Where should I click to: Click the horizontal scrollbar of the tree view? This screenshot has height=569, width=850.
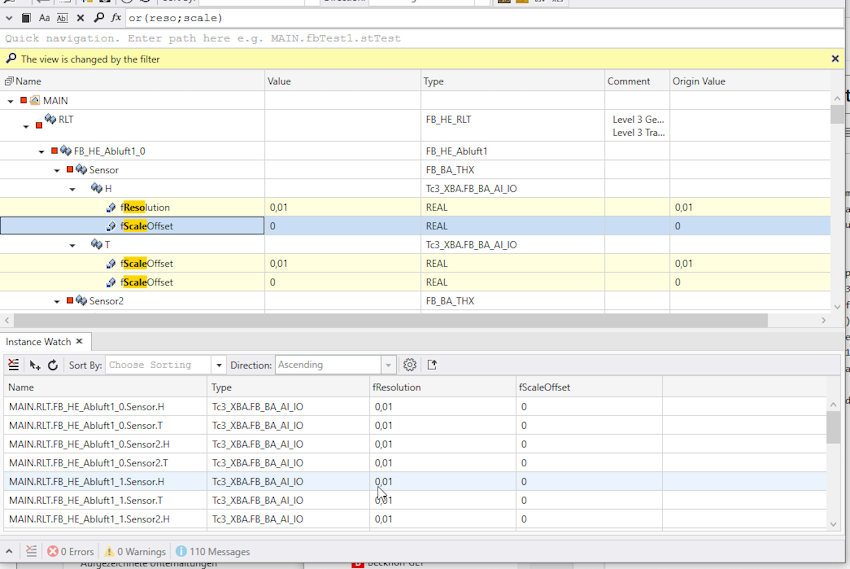(390, 320)
